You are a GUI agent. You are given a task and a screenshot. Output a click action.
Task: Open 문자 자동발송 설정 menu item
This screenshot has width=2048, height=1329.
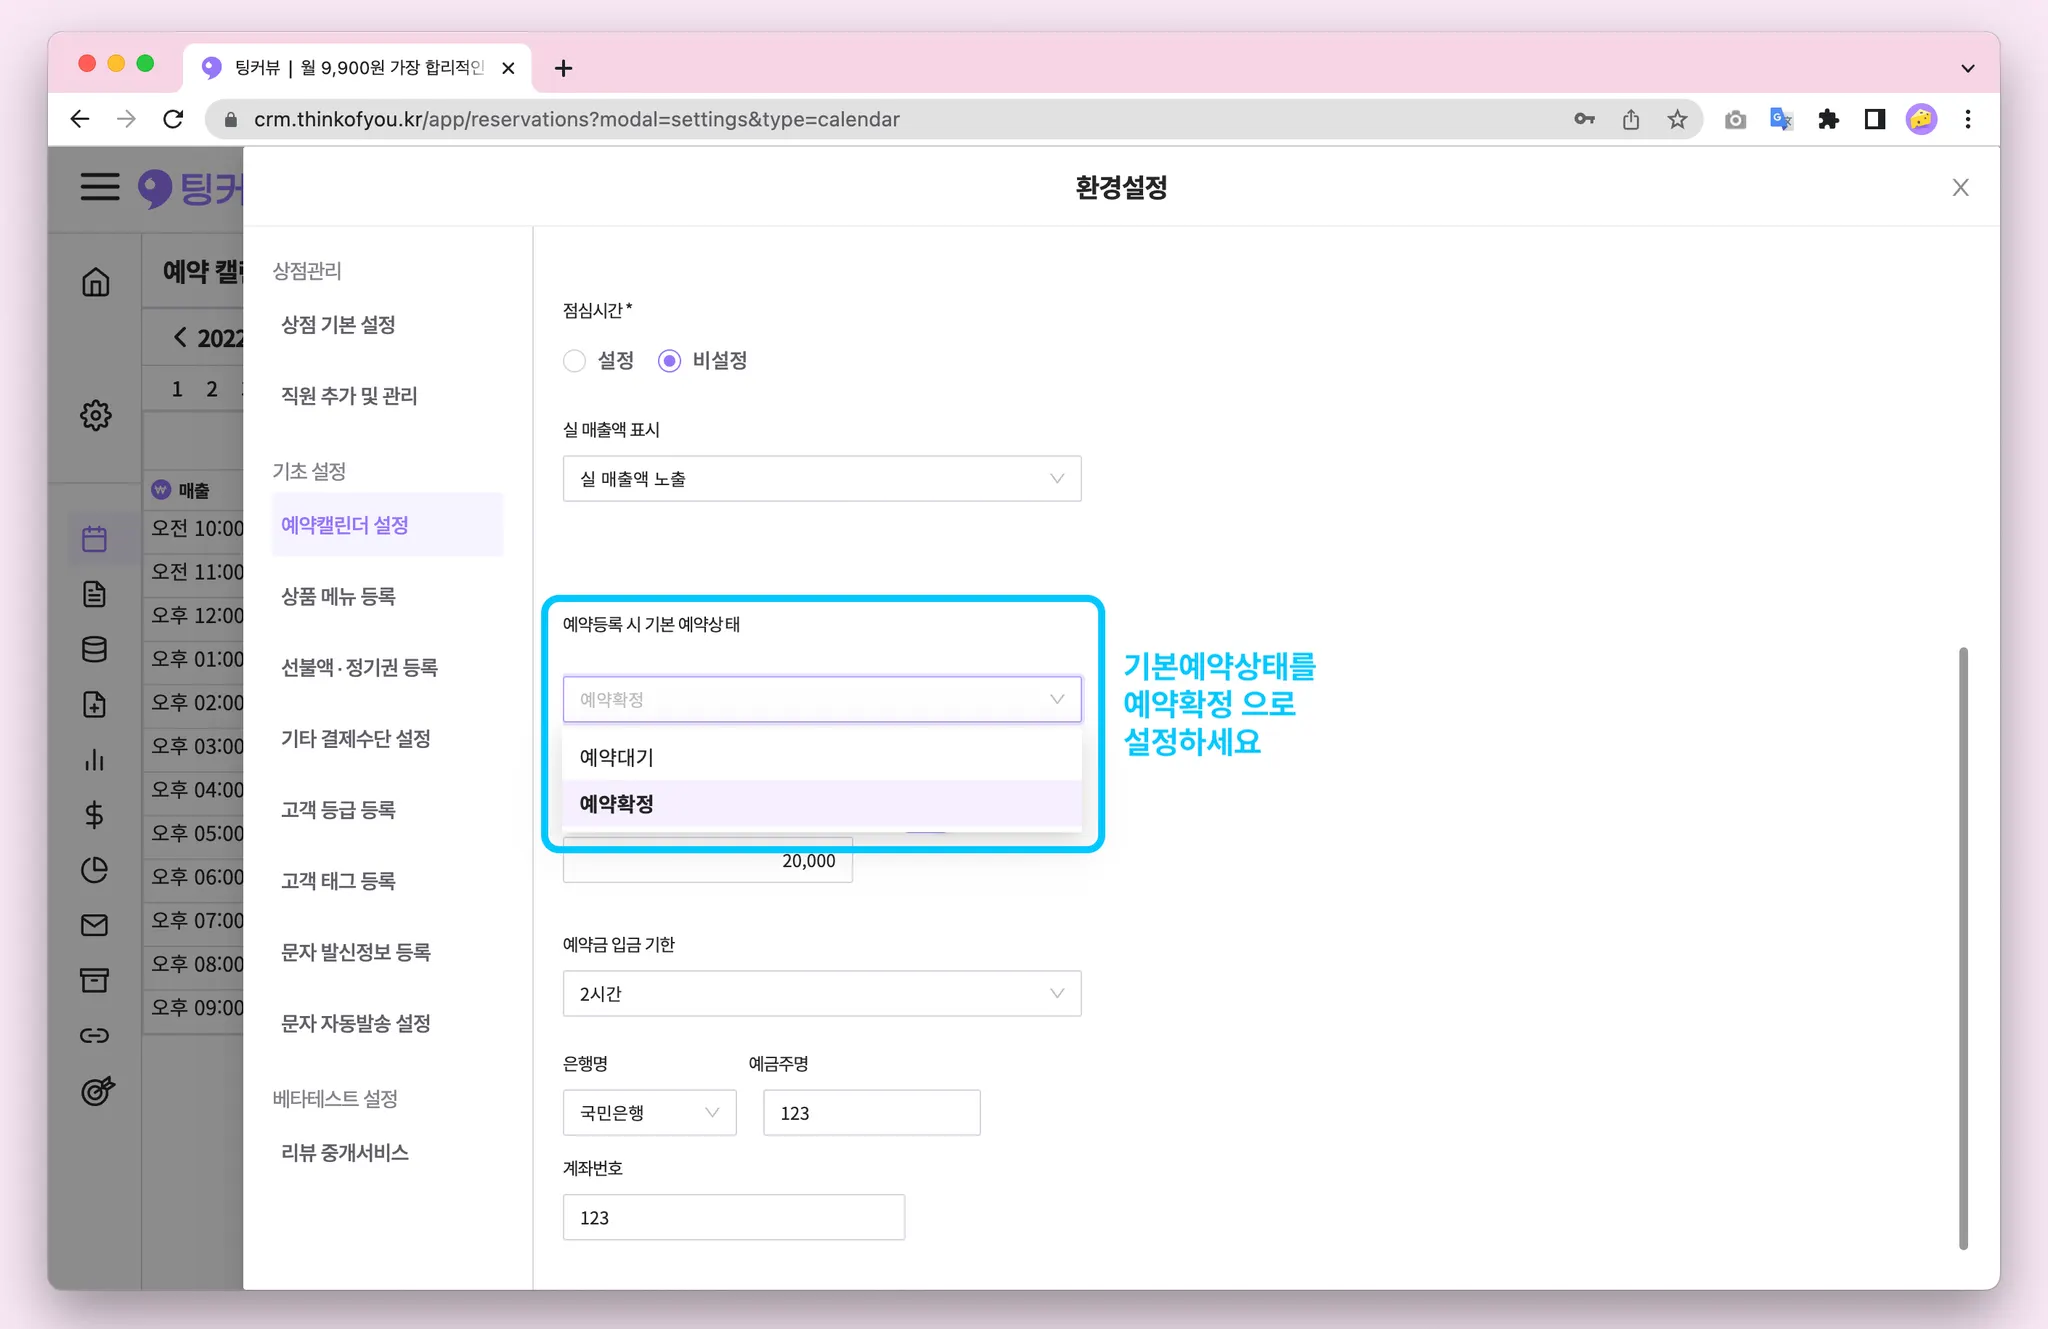click(x=355, y=1023)
